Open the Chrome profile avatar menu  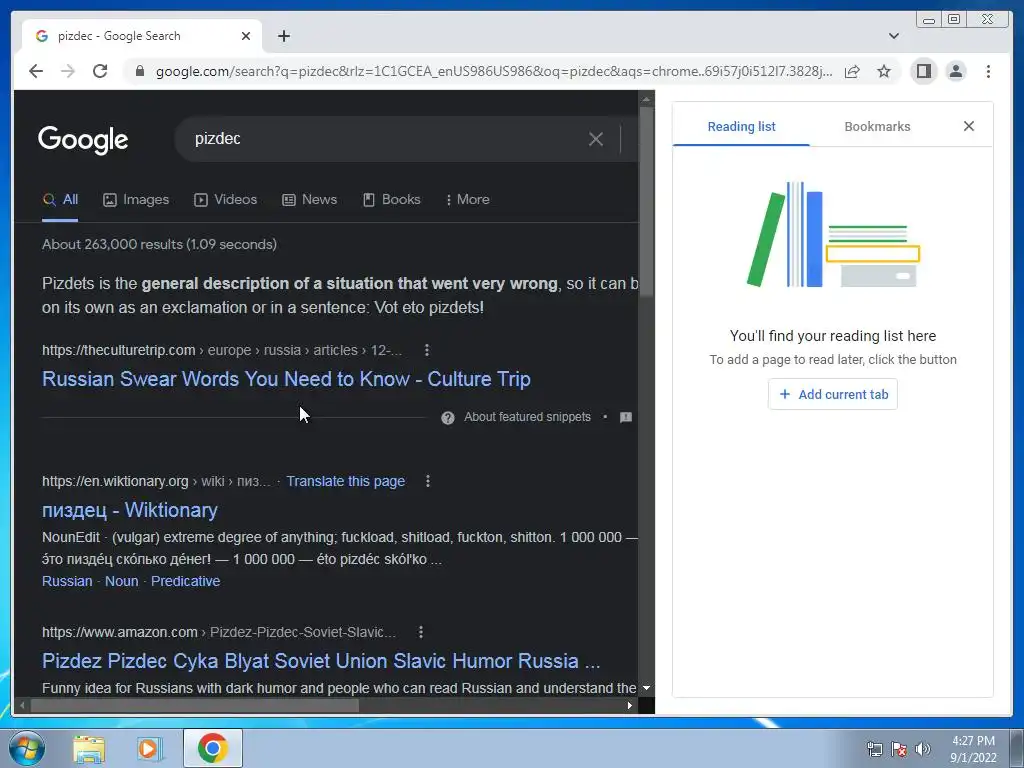click(x=956, y=71)
